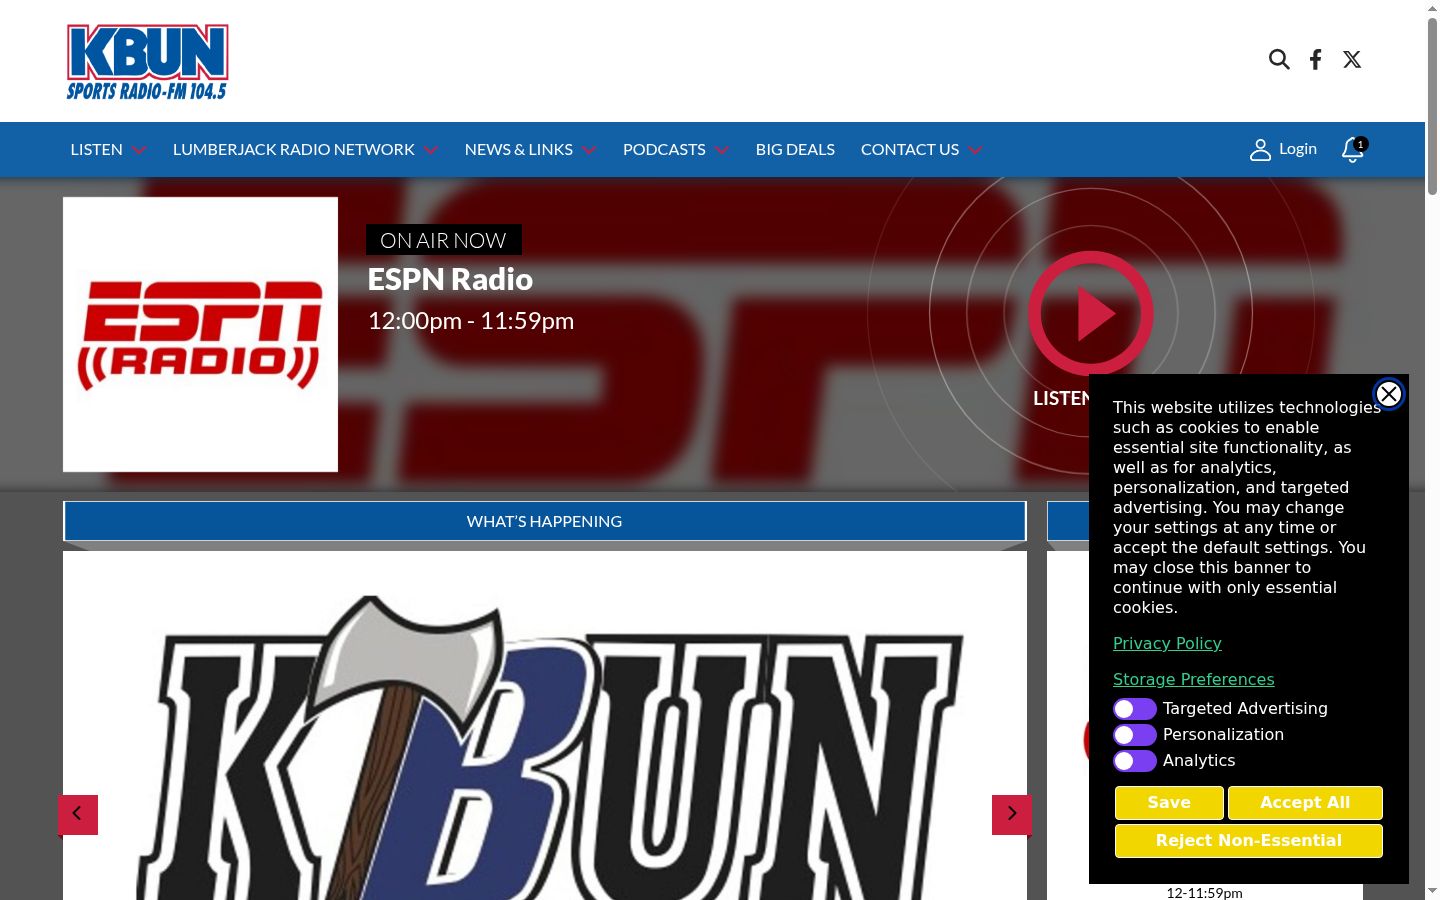This screenshot has width=1440, height=900.
Task: Play the live stream with the red play button
Action: [1091, 313]
